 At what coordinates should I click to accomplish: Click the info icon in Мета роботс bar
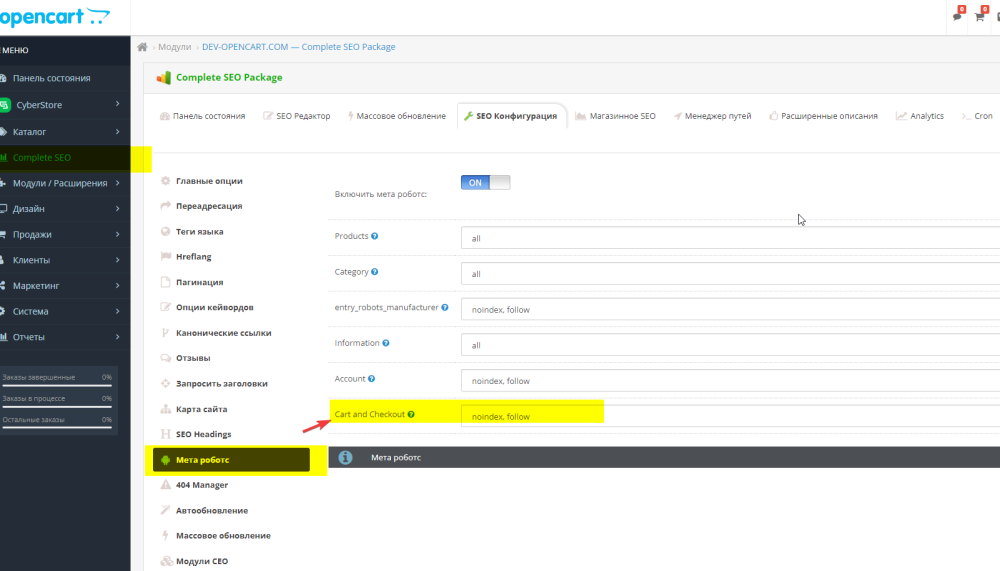(x=345, y=457)
